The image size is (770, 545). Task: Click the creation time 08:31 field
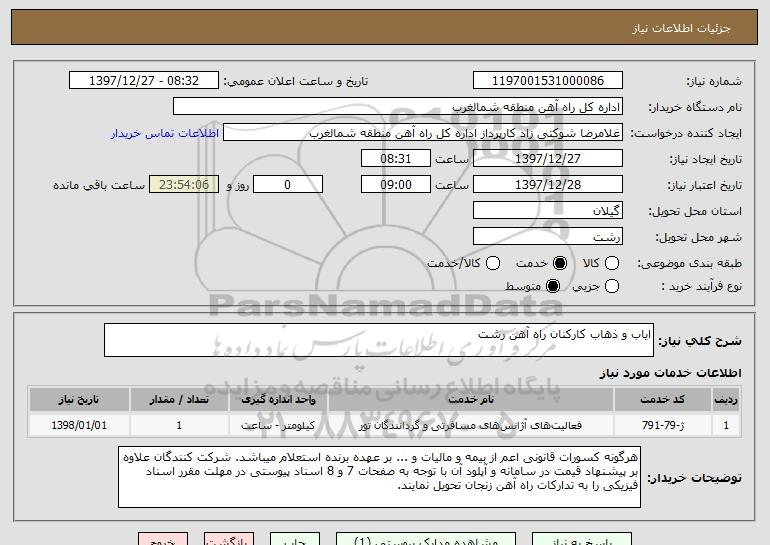pos(396,159)
